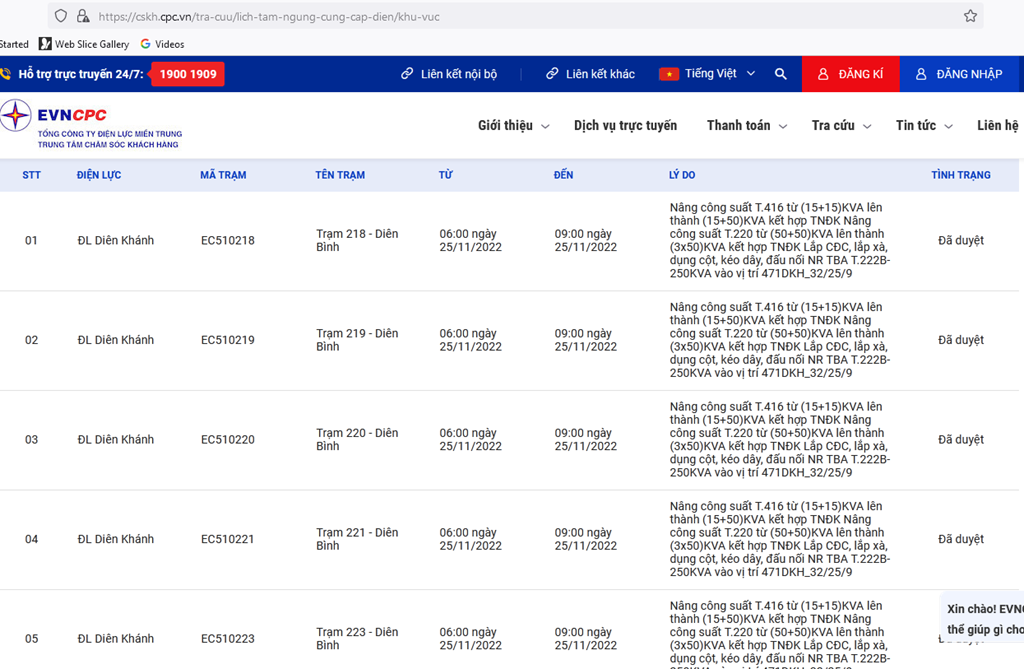Open Liên kết khác link
The width and height of the screenshot is (1024, 669).
pyautogui.click(x=590, y=74)
